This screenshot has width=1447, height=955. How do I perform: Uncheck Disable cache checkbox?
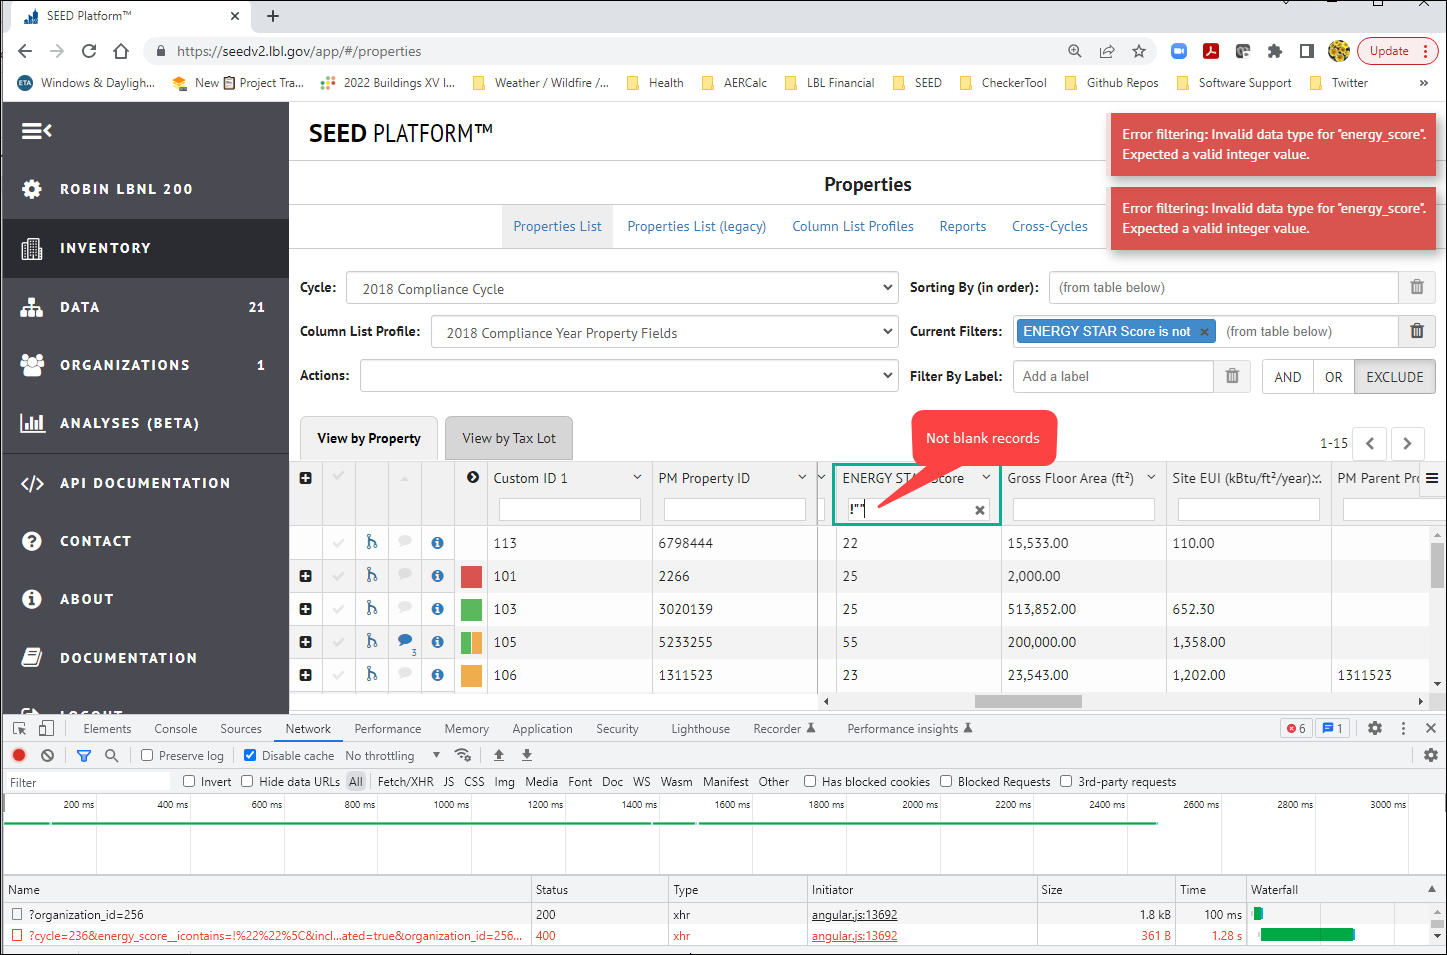[x=250, y=755]
